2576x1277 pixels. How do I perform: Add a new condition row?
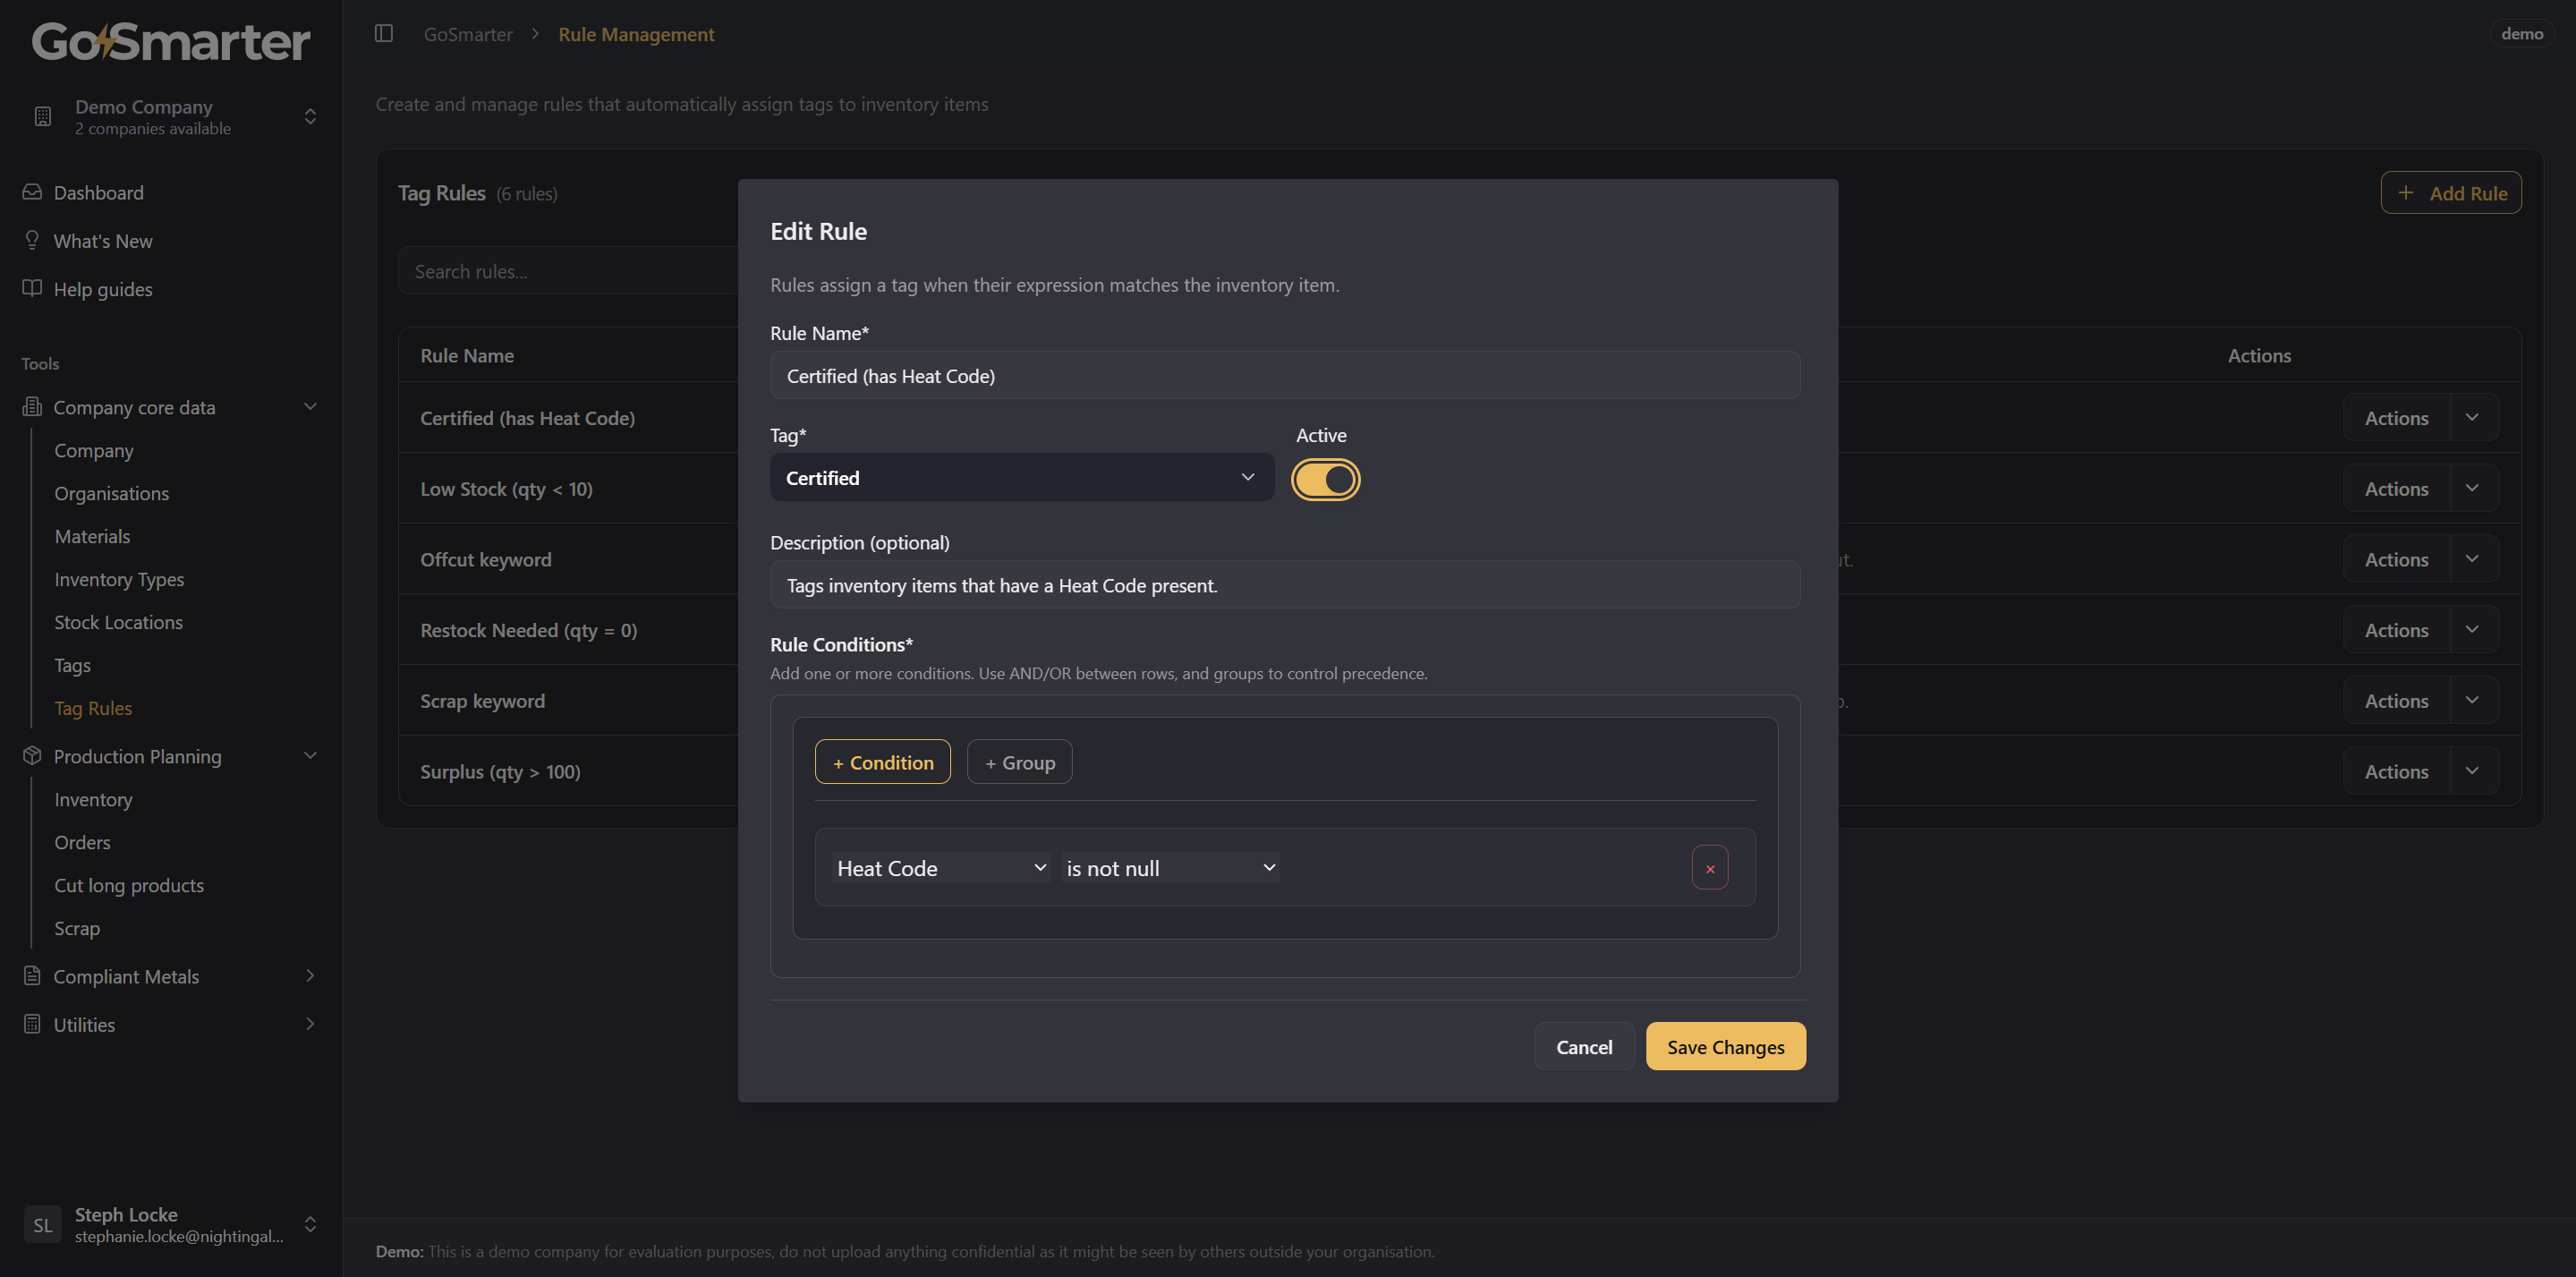[x=882, y=762]
